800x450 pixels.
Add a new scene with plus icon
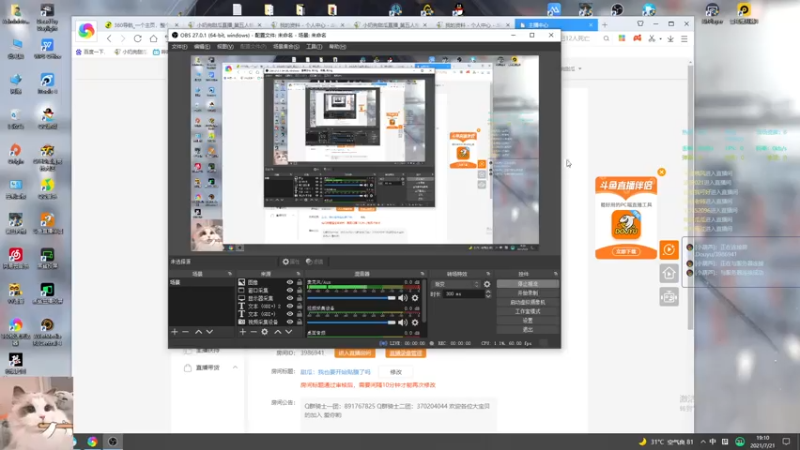174,332
